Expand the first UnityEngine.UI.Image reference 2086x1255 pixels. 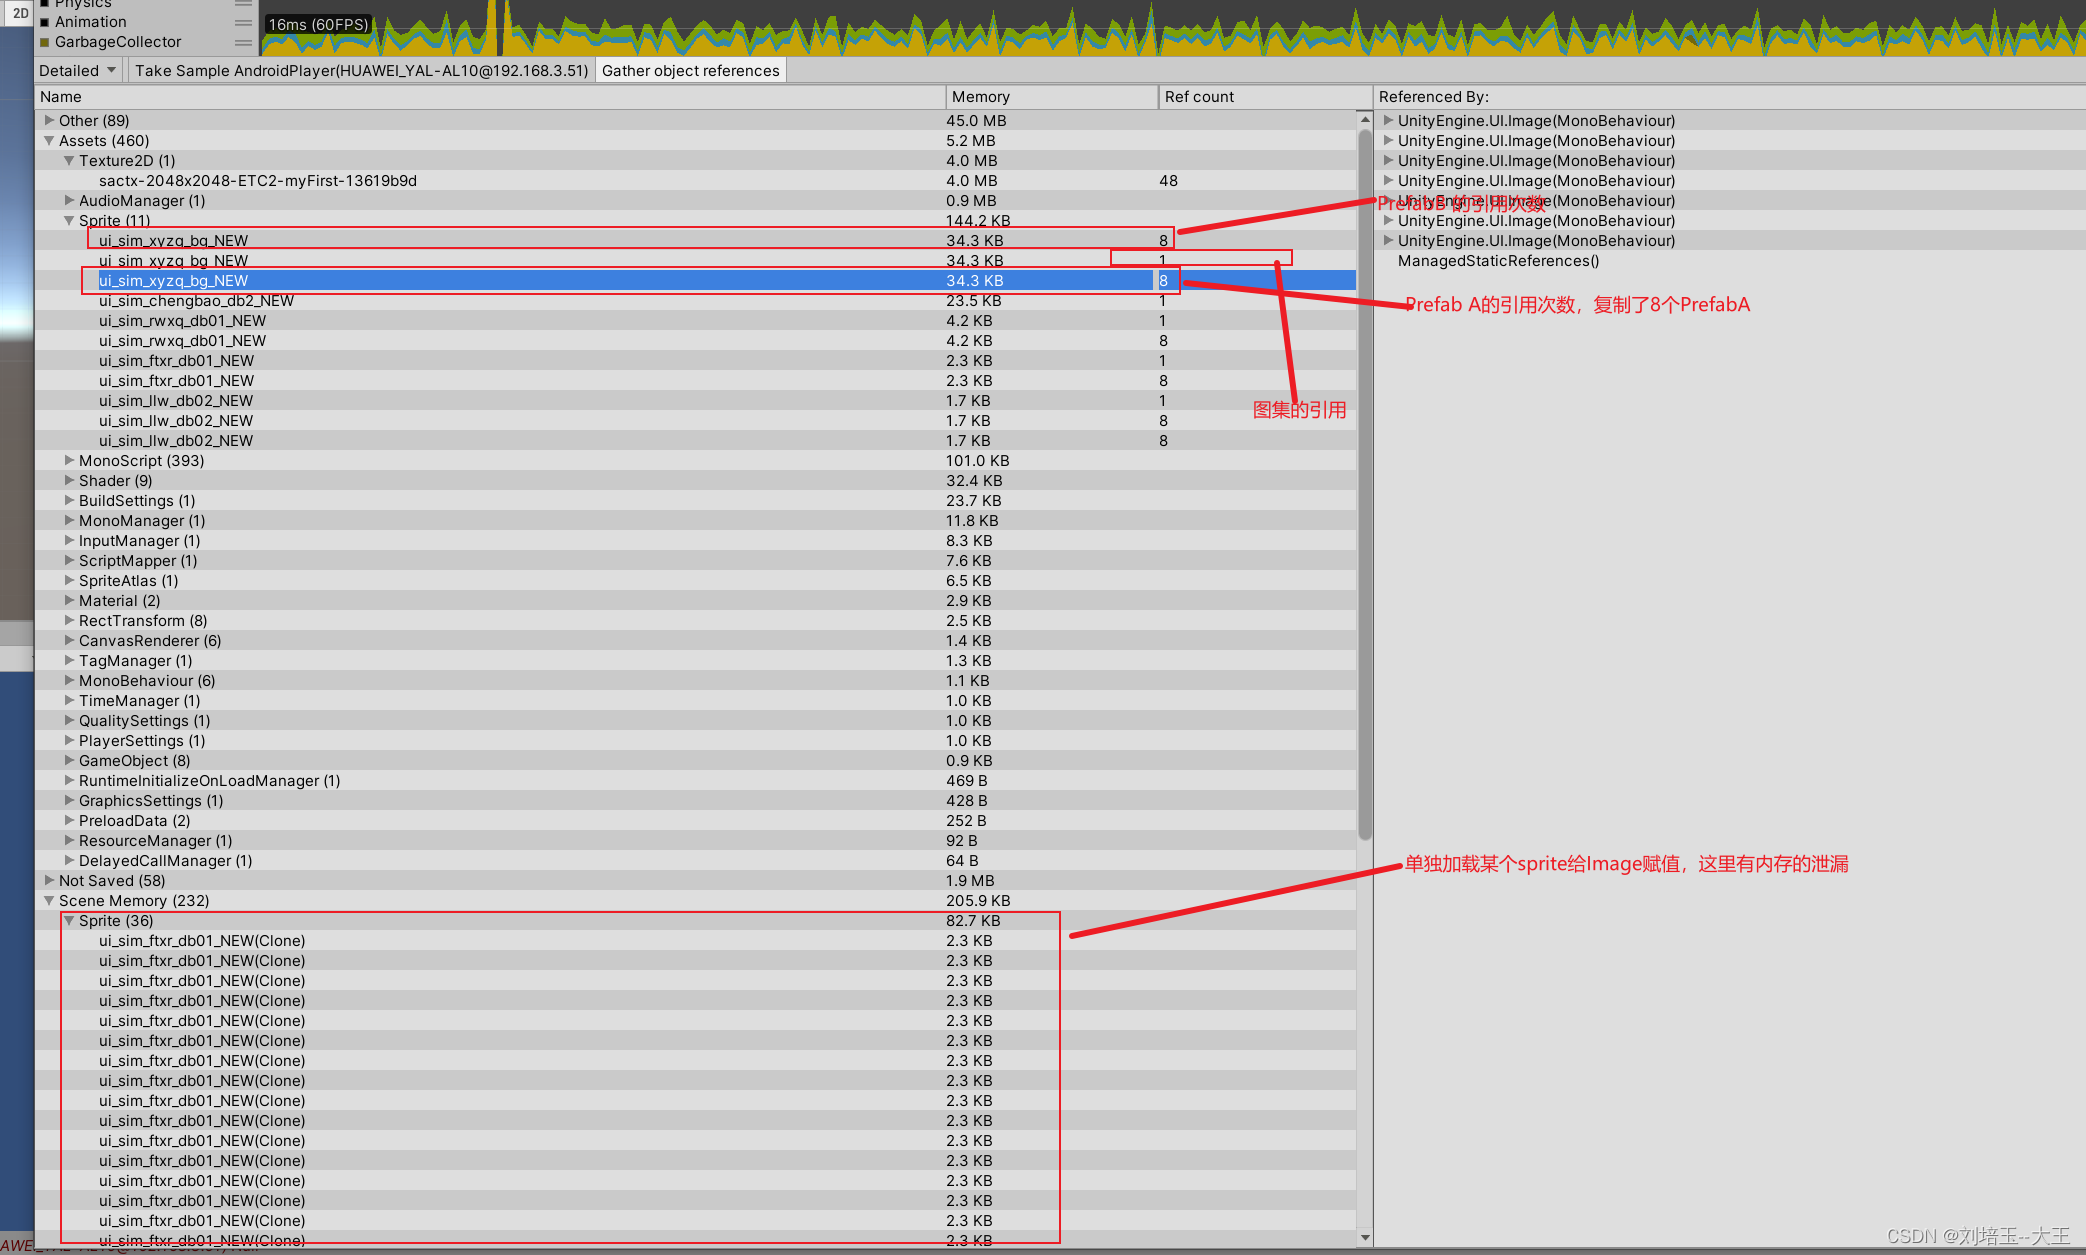pyautogui.click(x=1388, y=120)
